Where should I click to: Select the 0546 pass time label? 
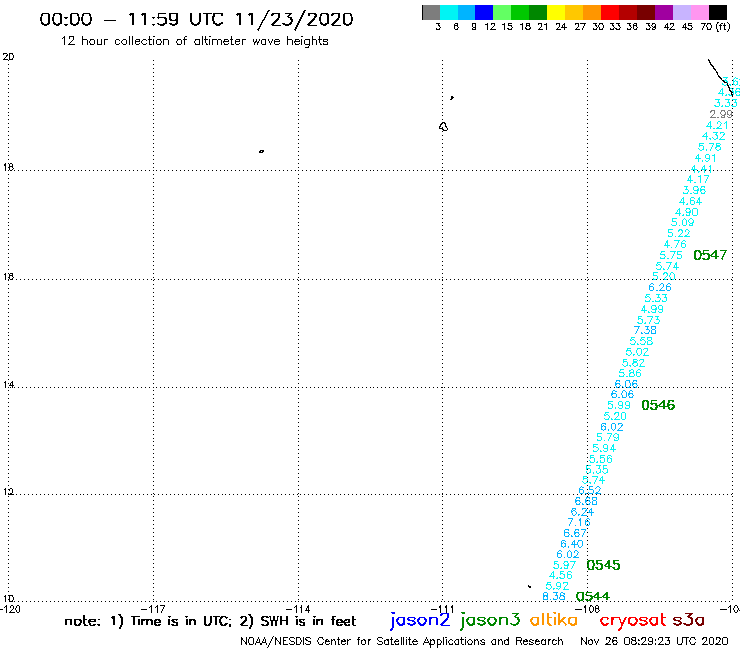click(x=658, y=405)
